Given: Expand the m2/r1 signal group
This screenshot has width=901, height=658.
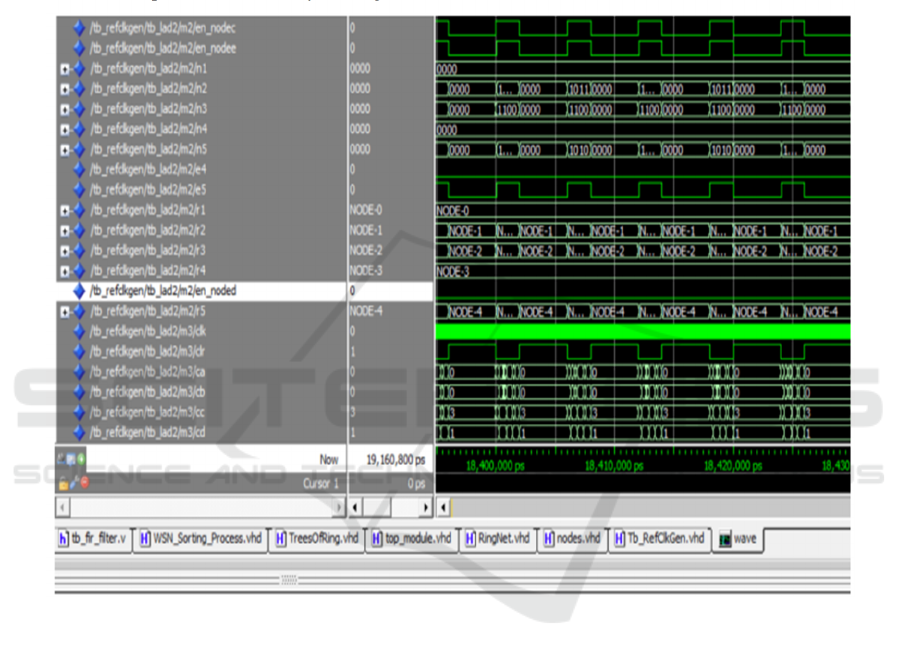Looking at the screenshot, I should coord(64,210).
